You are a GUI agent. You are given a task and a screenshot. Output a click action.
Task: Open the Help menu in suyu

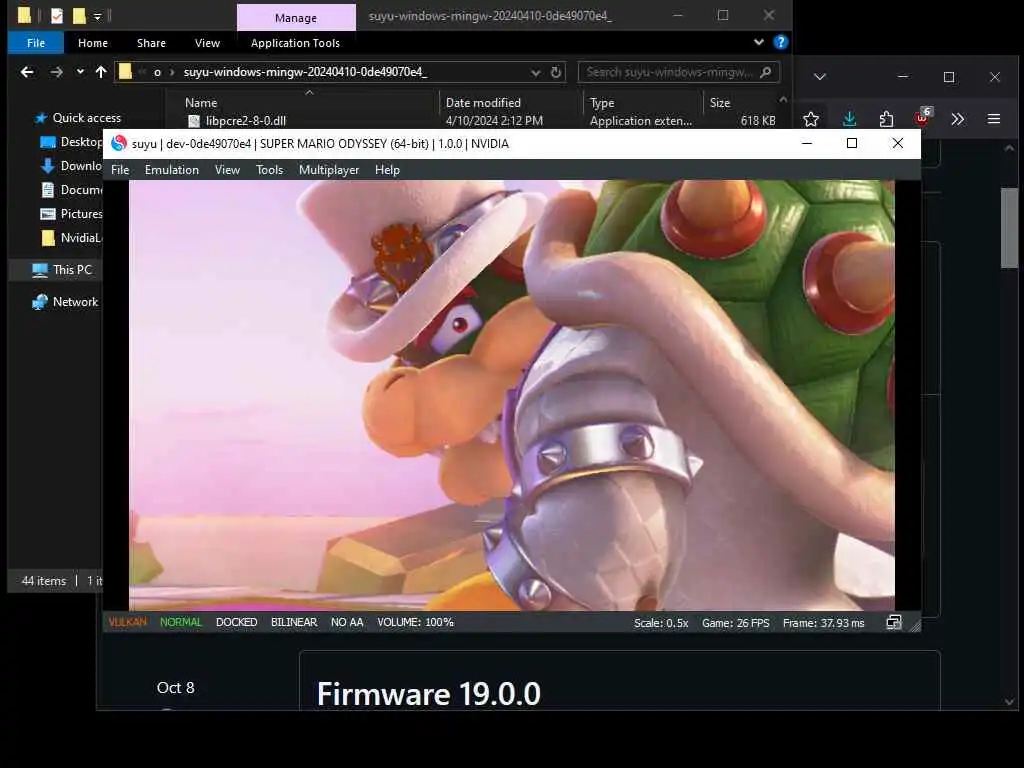click(387, 170)
